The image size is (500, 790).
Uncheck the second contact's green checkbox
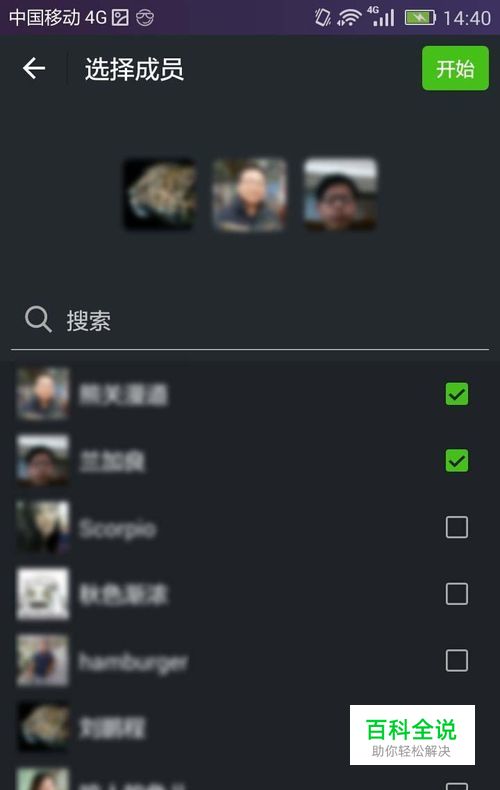457,460
